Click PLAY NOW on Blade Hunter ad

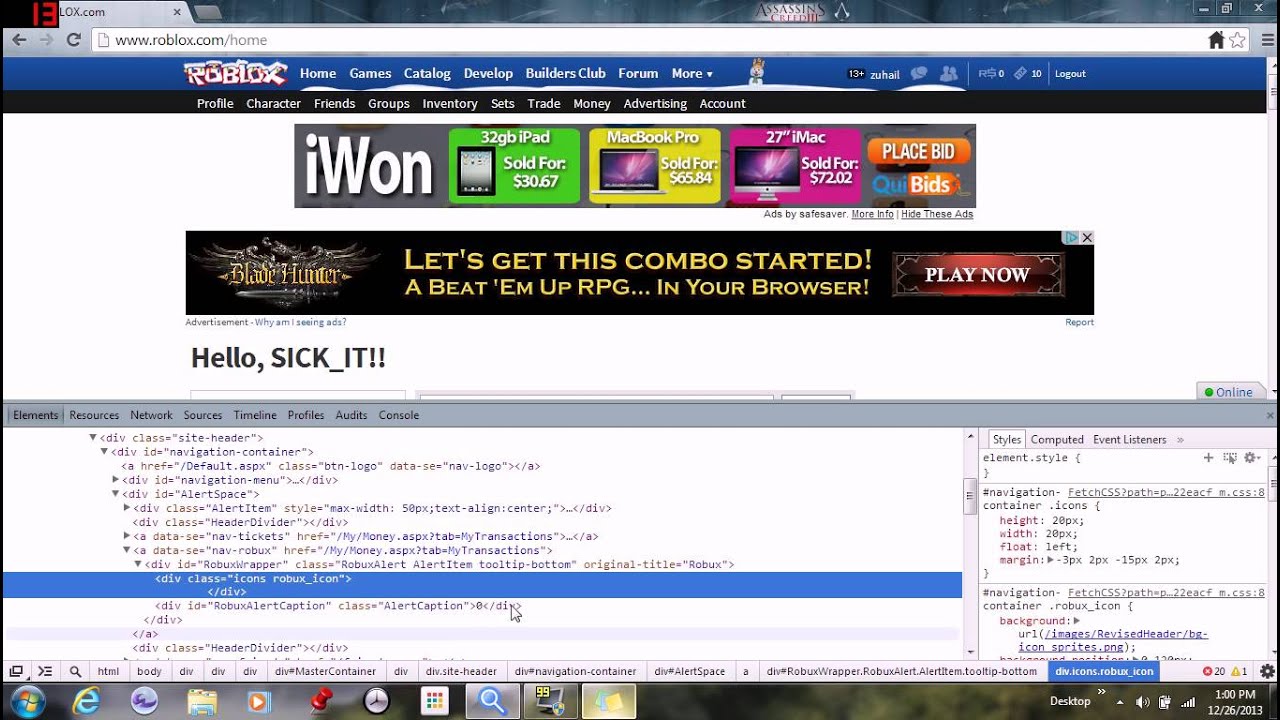tap(977, 274)
